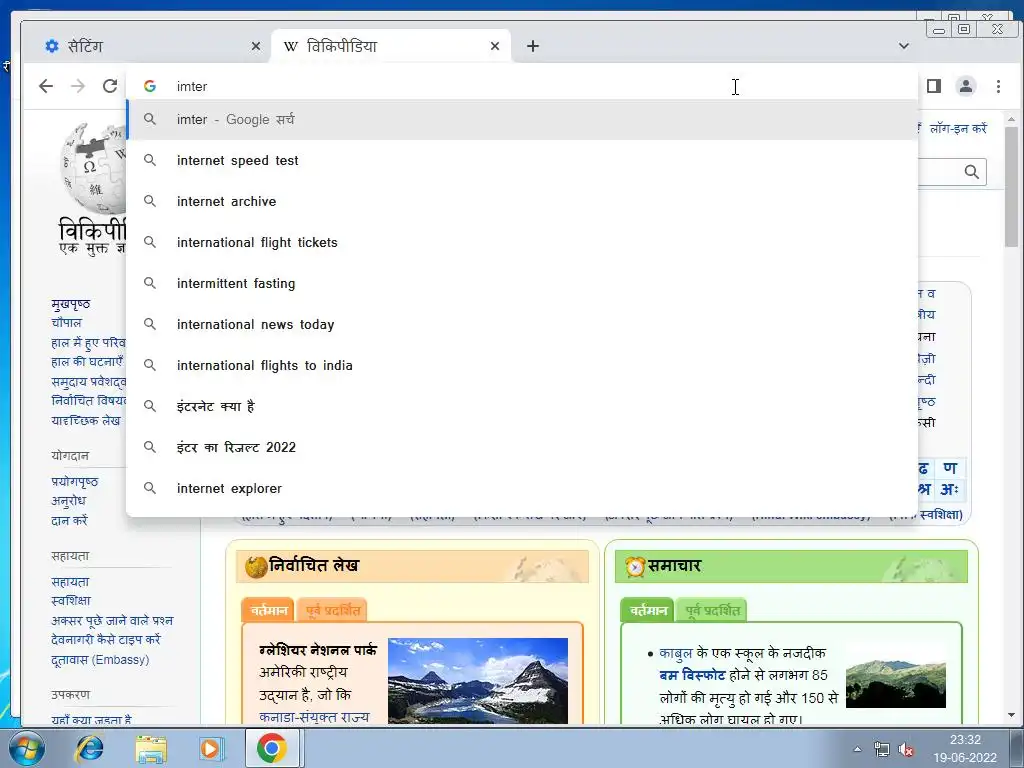Open the स्वशिक्षा link under सहायता

tap(71, 601)
